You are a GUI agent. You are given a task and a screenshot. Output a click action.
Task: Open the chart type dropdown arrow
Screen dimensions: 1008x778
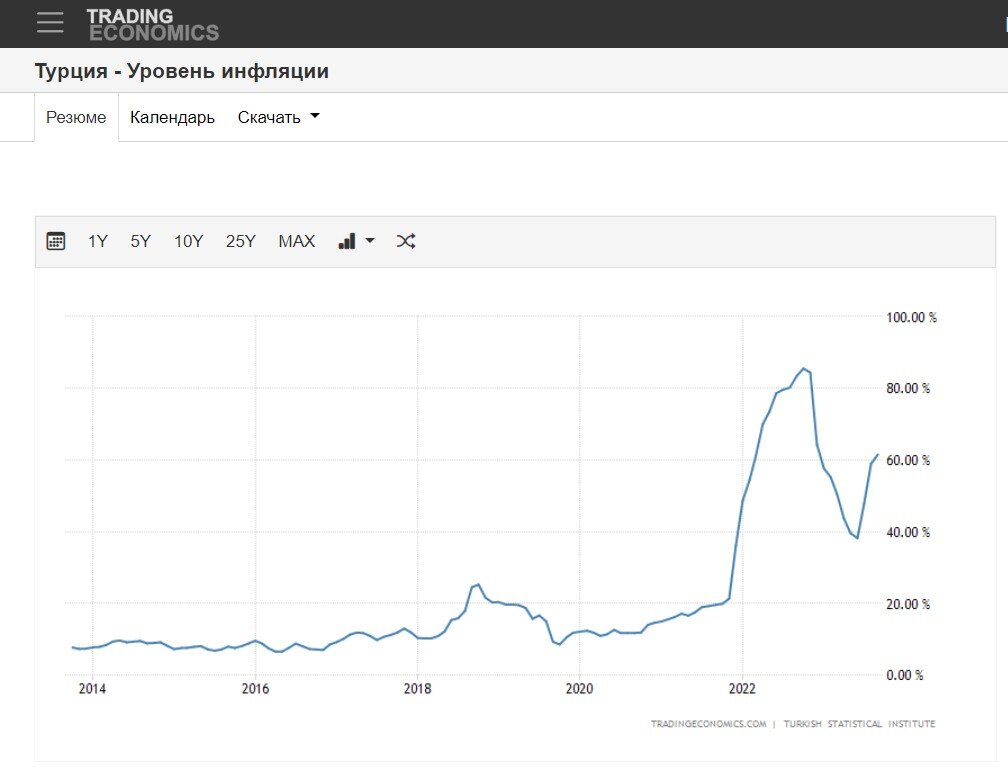pyautogui.click(x=368, y=240)
